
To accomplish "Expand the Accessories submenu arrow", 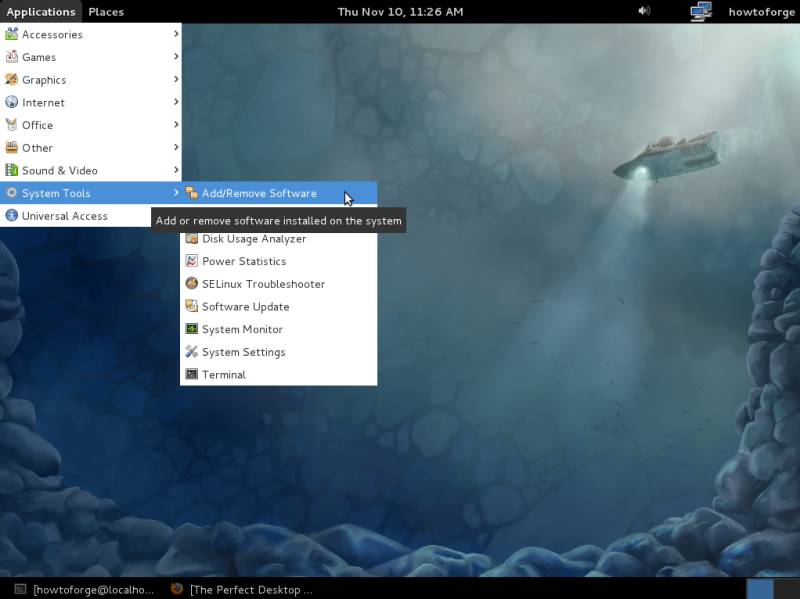I will 176,34.
